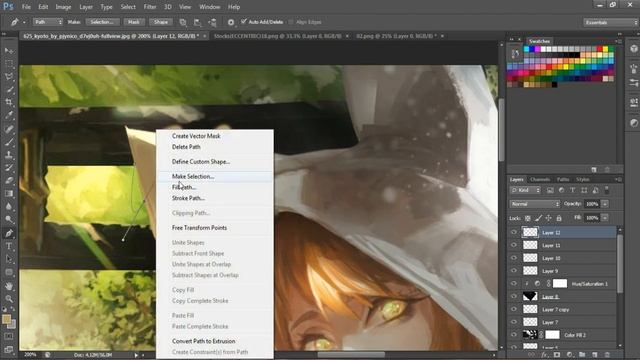Click the Selection... button in options bar
The width and height of the screenshot is (640, 360).
102,22
